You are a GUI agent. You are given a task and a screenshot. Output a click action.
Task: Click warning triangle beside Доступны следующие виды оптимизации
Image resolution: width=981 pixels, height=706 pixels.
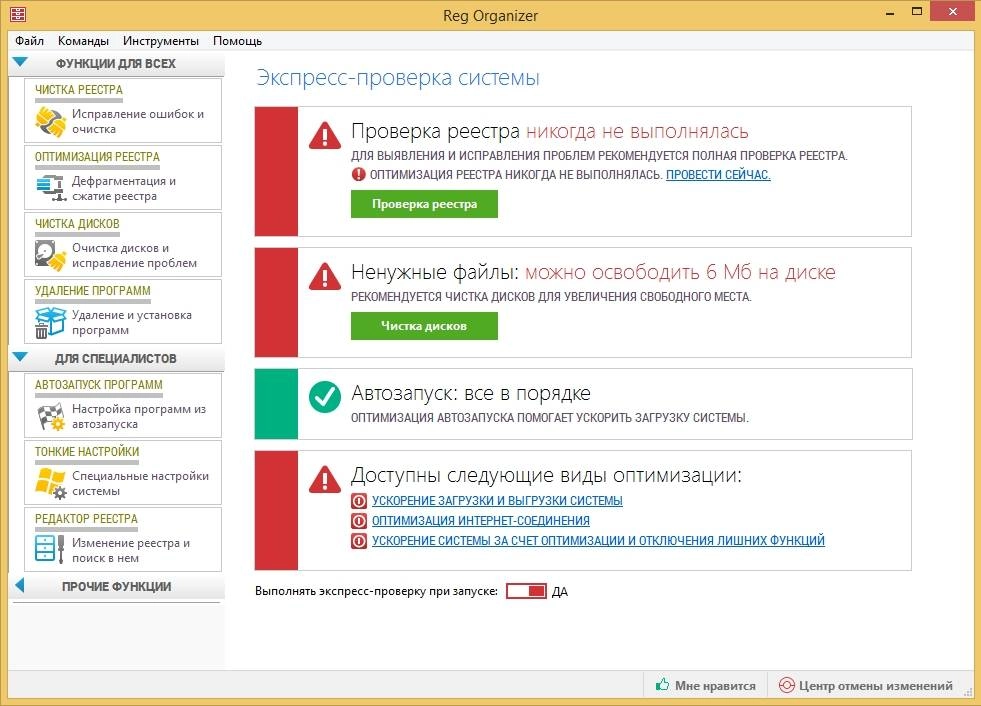[x=325, y=479]
